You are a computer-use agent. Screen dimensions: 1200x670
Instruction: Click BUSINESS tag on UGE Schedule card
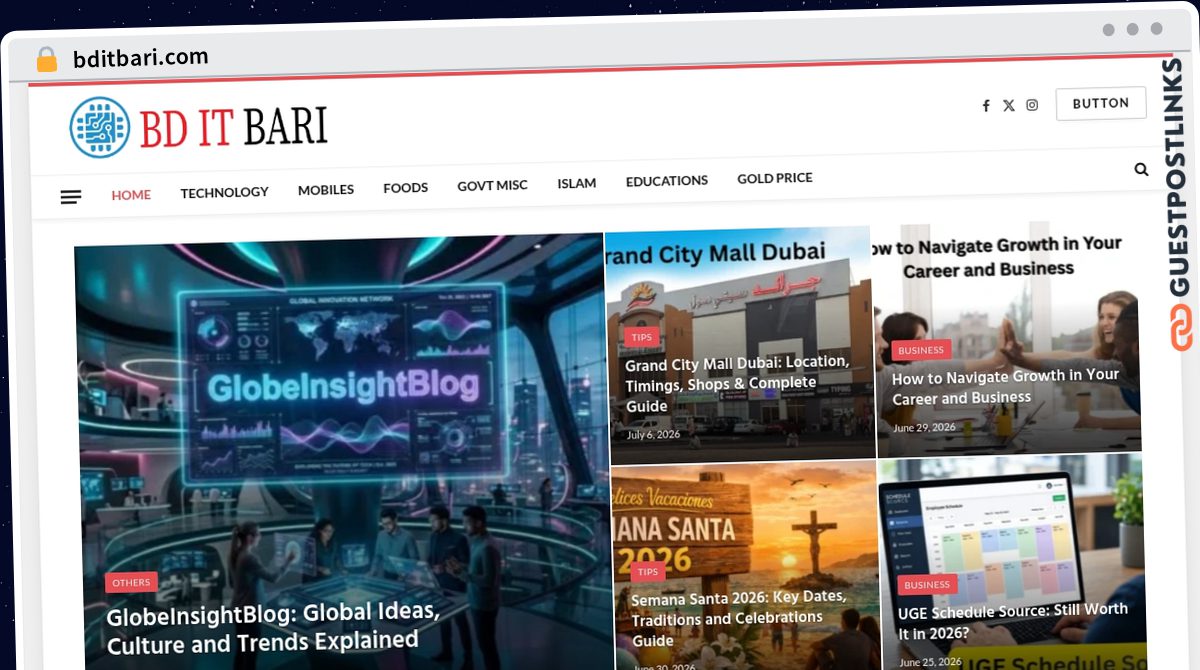coord(927,585)
